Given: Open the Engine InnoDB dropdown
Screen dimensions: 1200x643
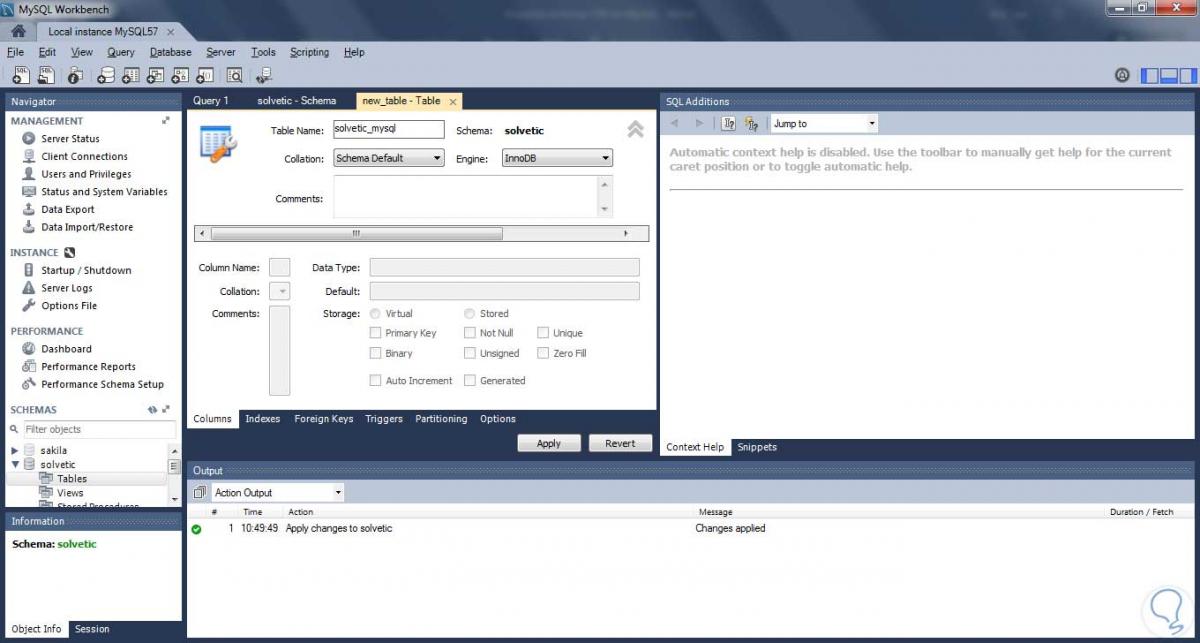Looking at the screenshot, I should 557,158.
